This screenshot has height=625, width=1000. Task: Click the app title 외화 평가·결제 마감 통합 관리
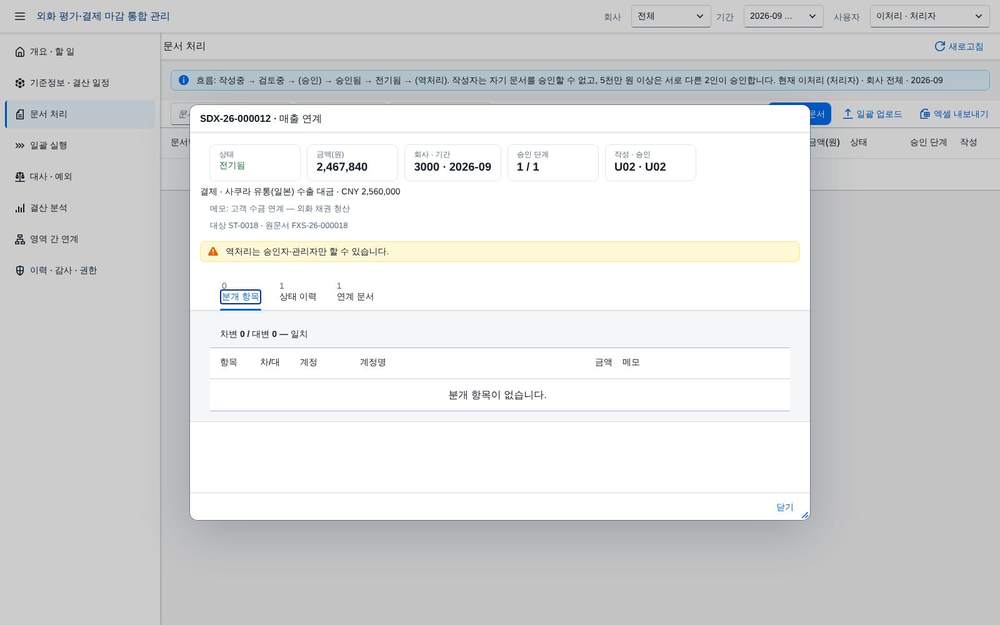coord(103,16)
